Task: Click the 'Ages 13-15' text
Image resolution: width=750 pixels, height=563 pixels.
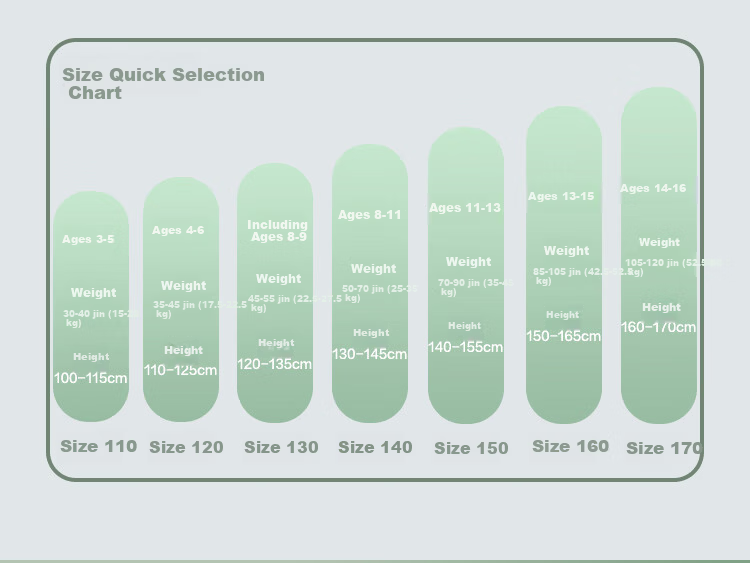Action: (561, 196)
